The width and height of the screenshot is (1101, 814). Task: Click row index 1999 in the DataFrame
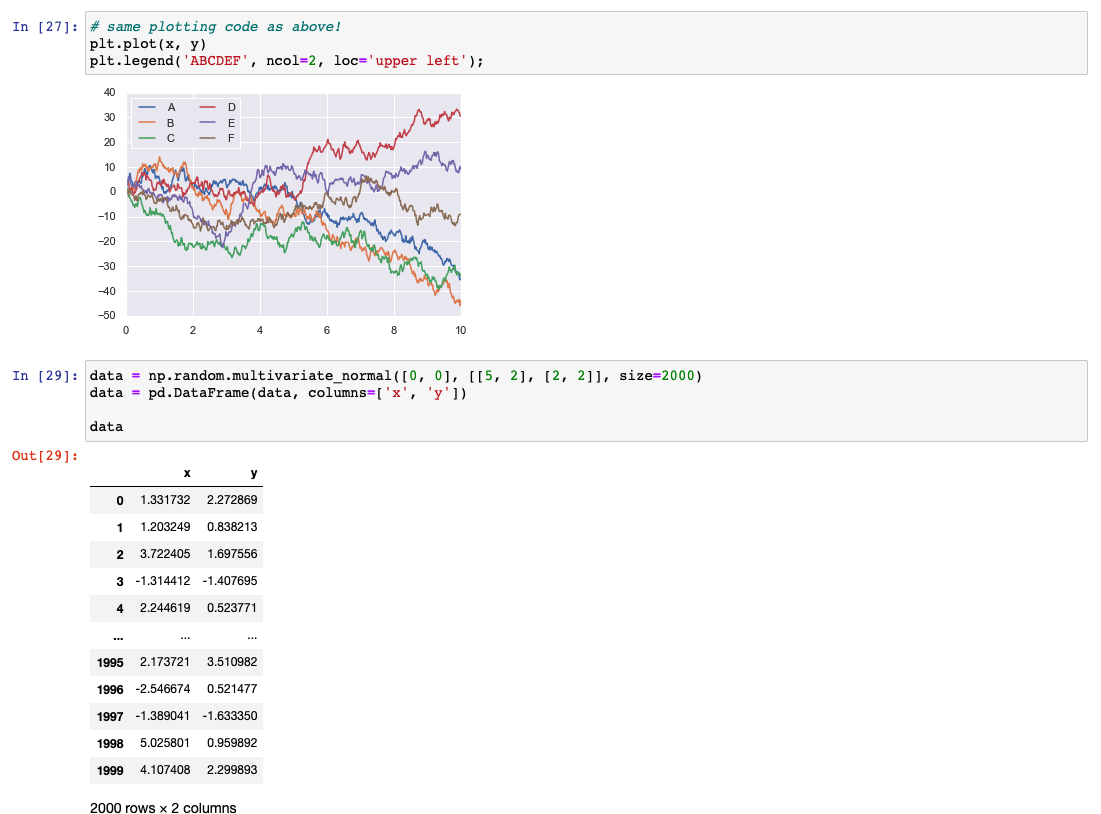click(110, 770)
